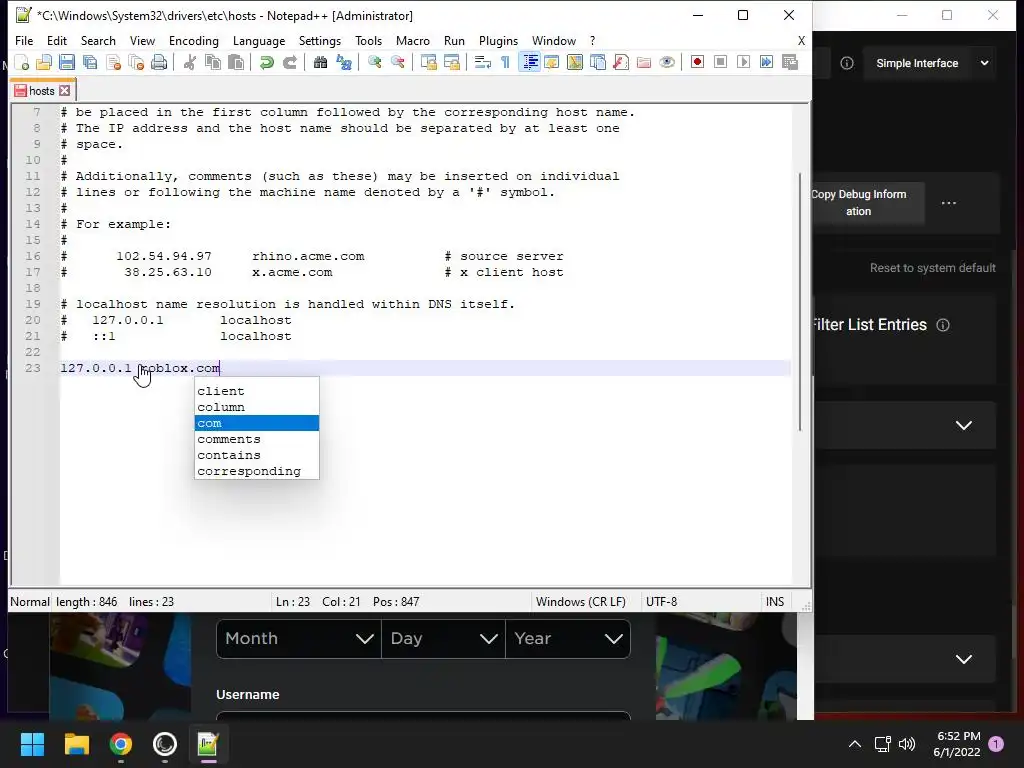Open the Search menu

[x=98, y=40]
